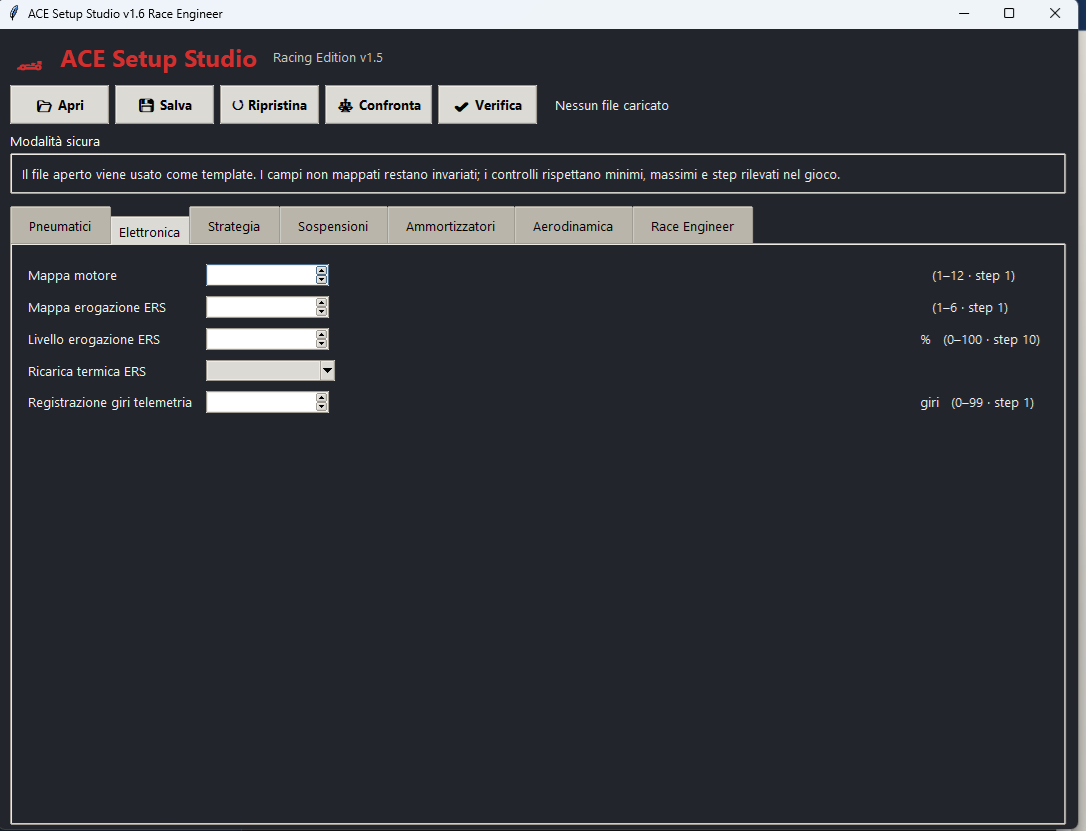This screenshot has width=1086, height=831.
Task: Click the red race car logo icon
Action: [x=30, y=66]
